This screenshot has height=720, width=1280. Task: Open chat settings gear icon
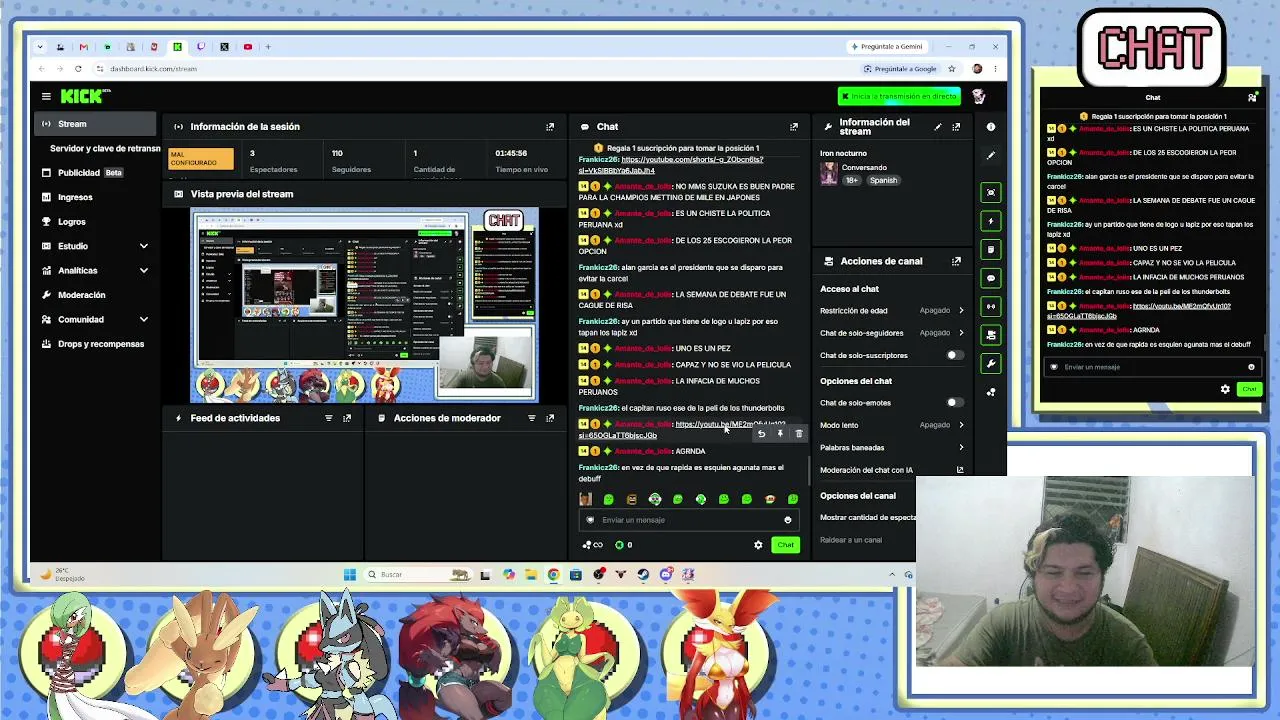[x=758, y=545]
